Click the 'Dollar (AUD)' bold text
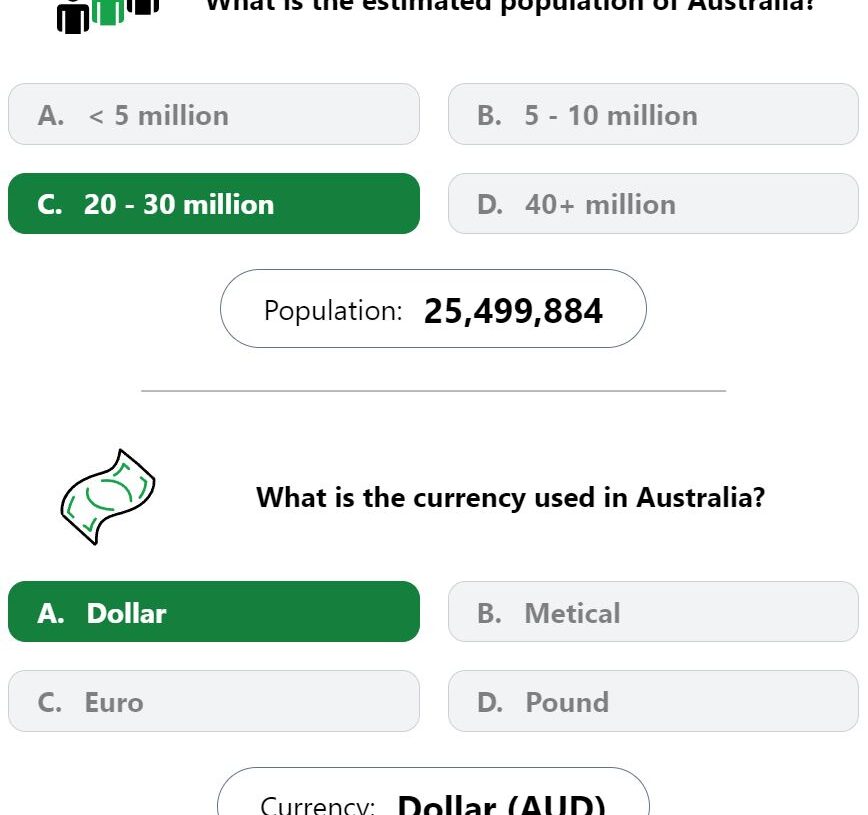The height and width of the screenshot is (815, 868). [502, 804]
